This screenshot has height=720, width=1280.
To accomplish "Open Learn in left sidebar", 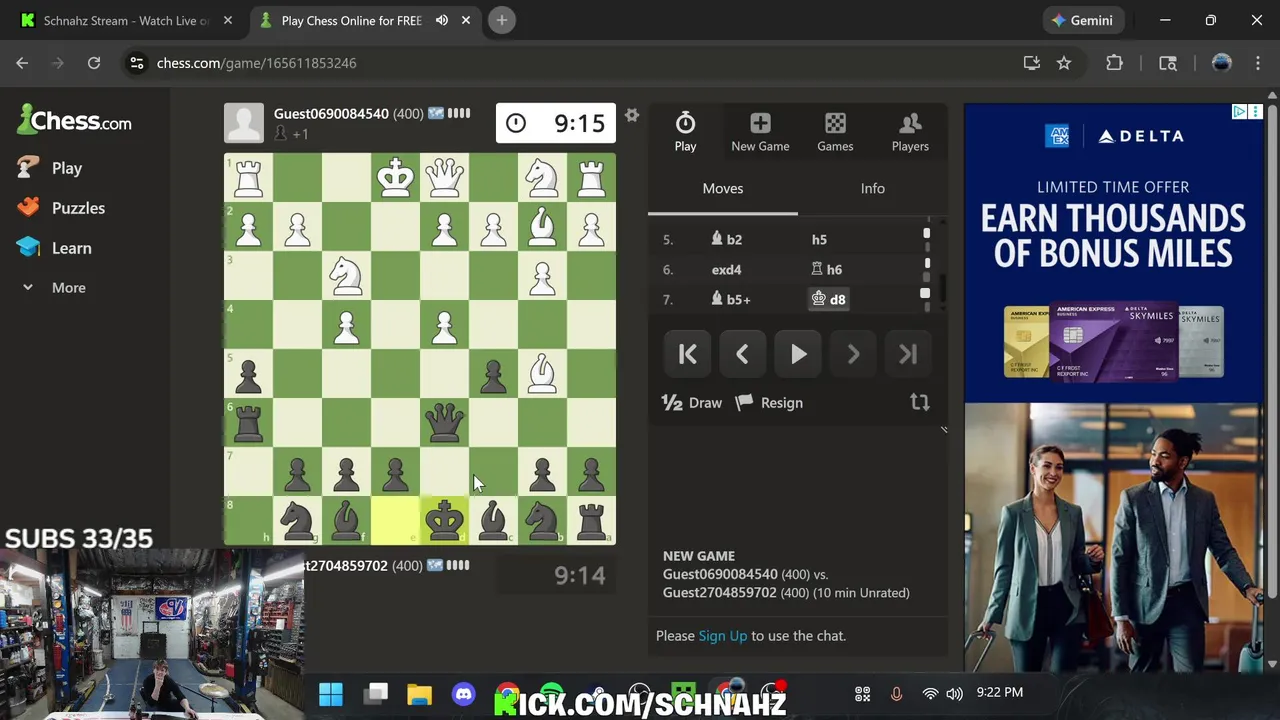I will [55, 248].
